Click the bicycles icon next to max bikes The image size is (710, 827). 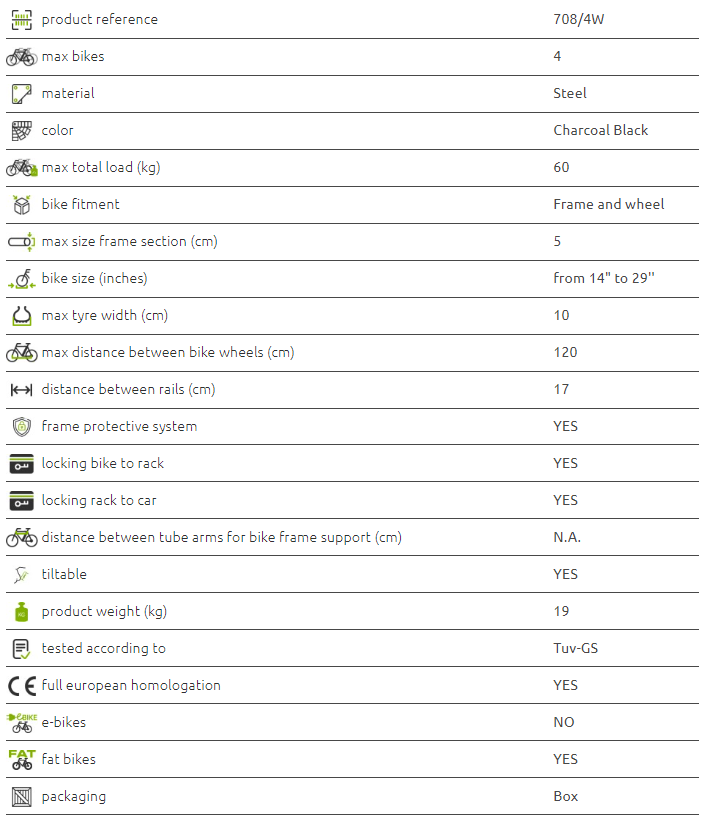pos(21,57)
